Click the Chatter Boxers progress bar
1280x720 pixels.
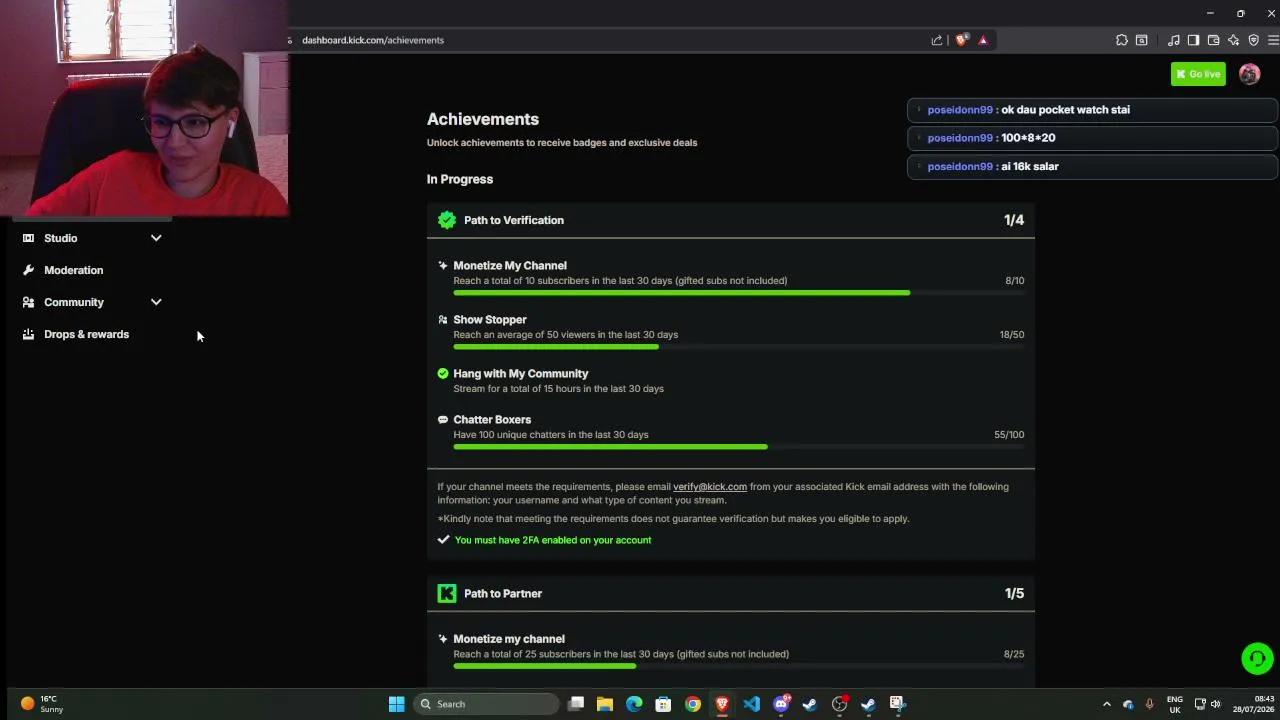[x=738, y=447]
